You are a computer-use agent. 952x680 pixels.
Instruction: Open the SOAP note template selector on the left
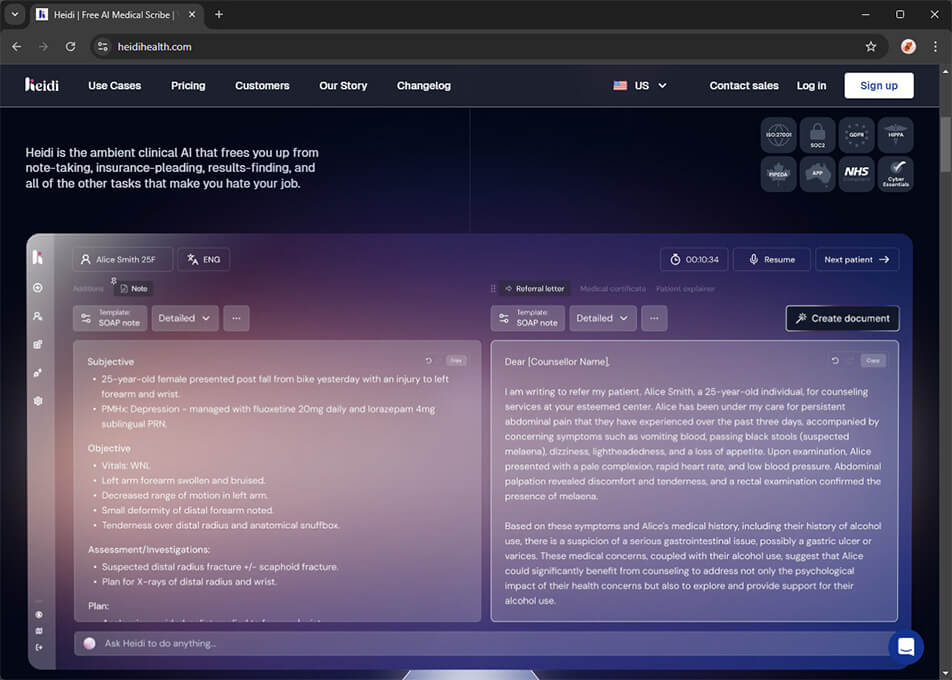[110, 318]
